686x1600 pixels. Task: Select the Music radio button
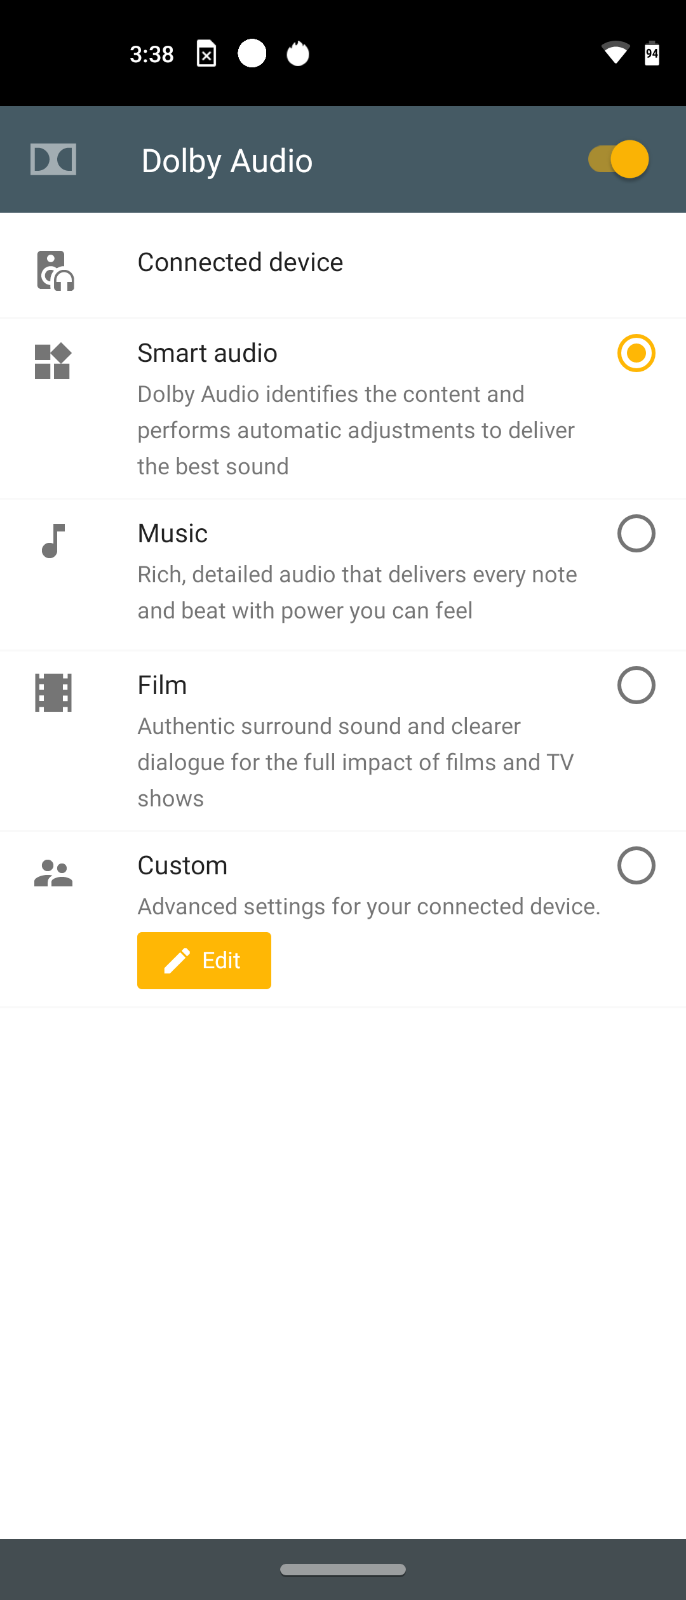(x=636, y=533)
